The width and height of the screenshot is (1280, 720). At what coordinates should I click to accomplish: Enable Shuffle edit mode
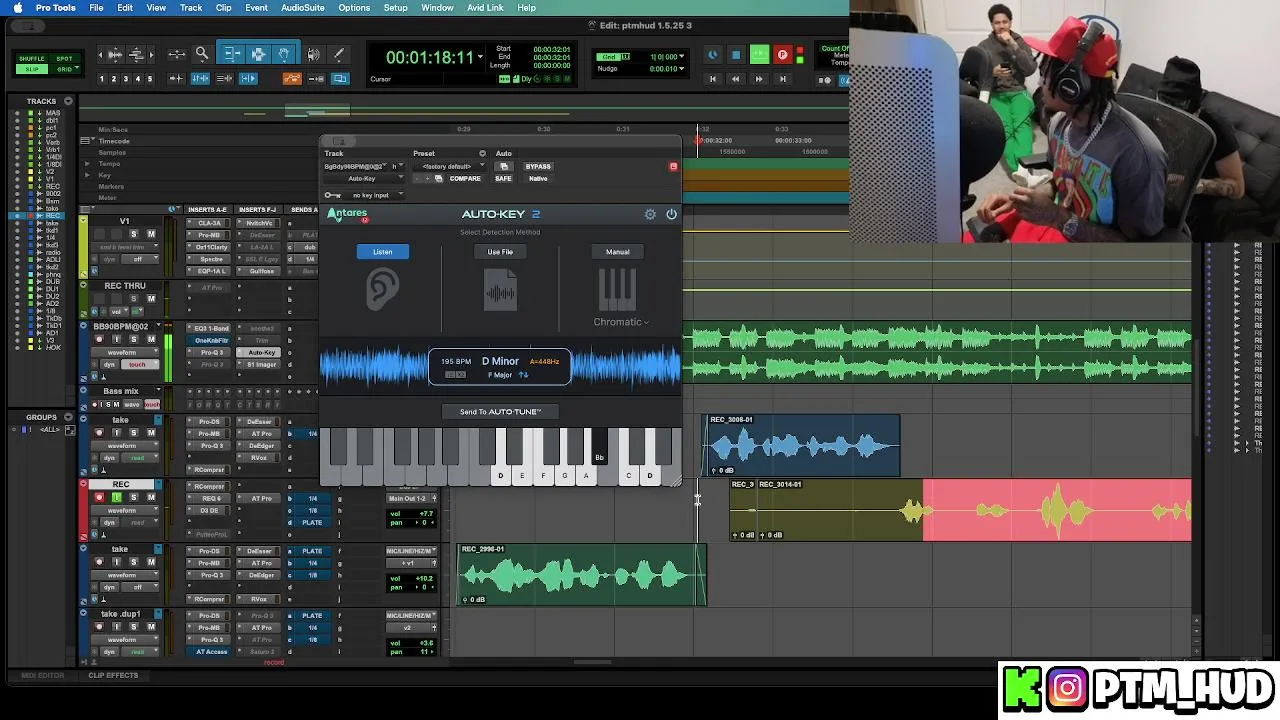(x=32, y=59)
